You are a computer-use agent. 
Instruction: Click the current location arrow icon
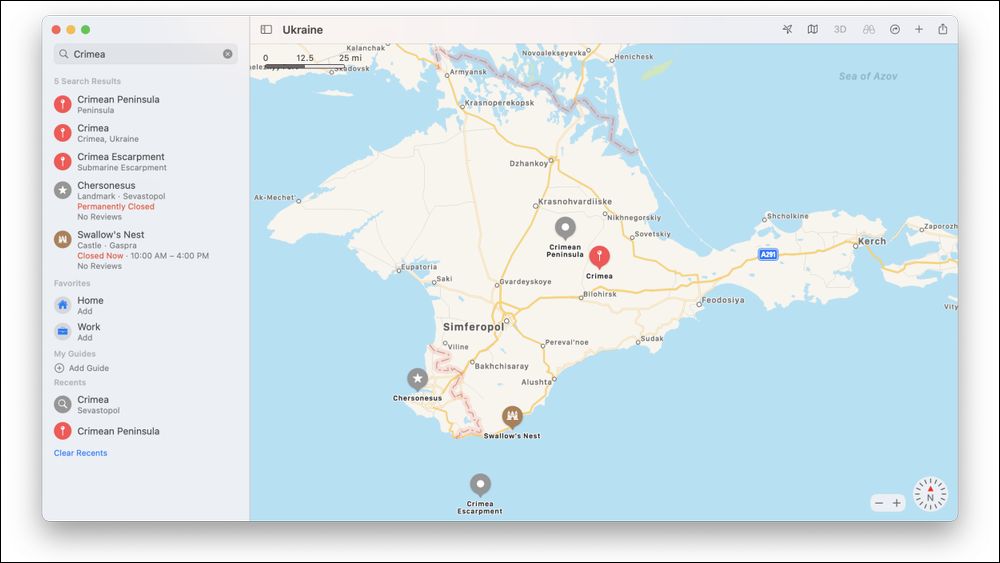click(787, 29)
